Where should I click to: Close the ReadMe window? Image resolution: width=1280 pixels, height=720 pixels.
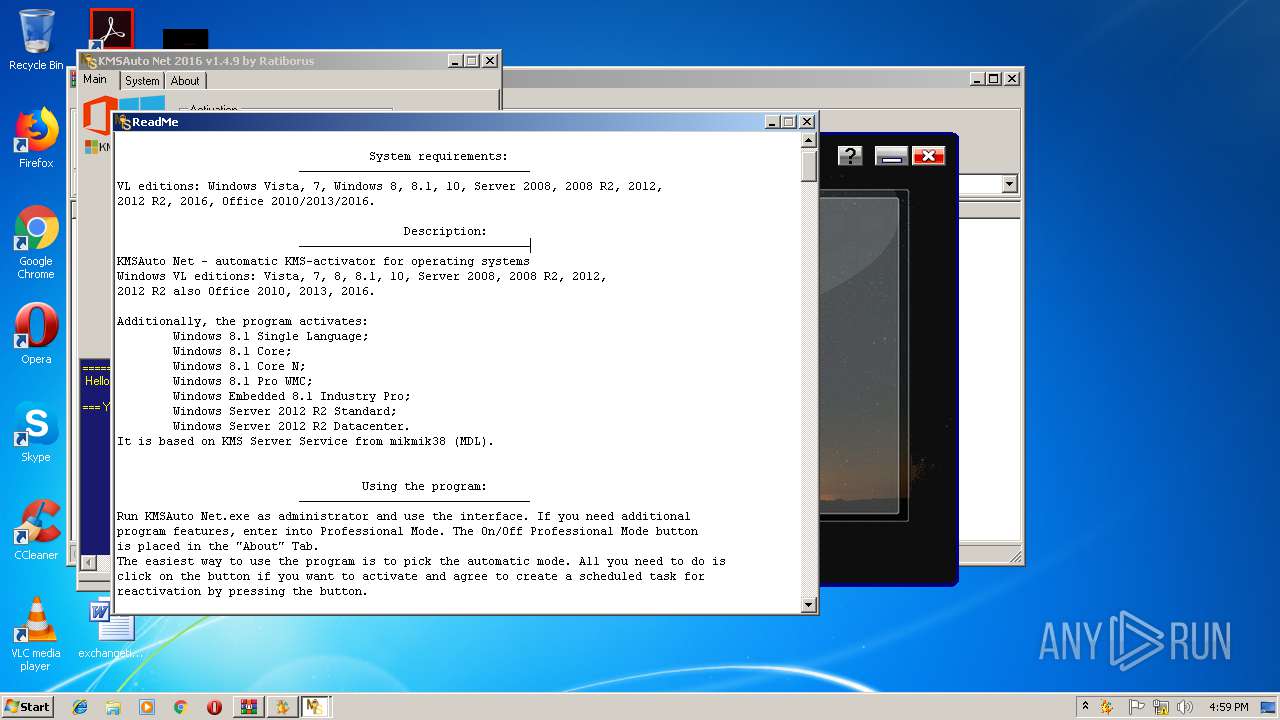(807, 122)
